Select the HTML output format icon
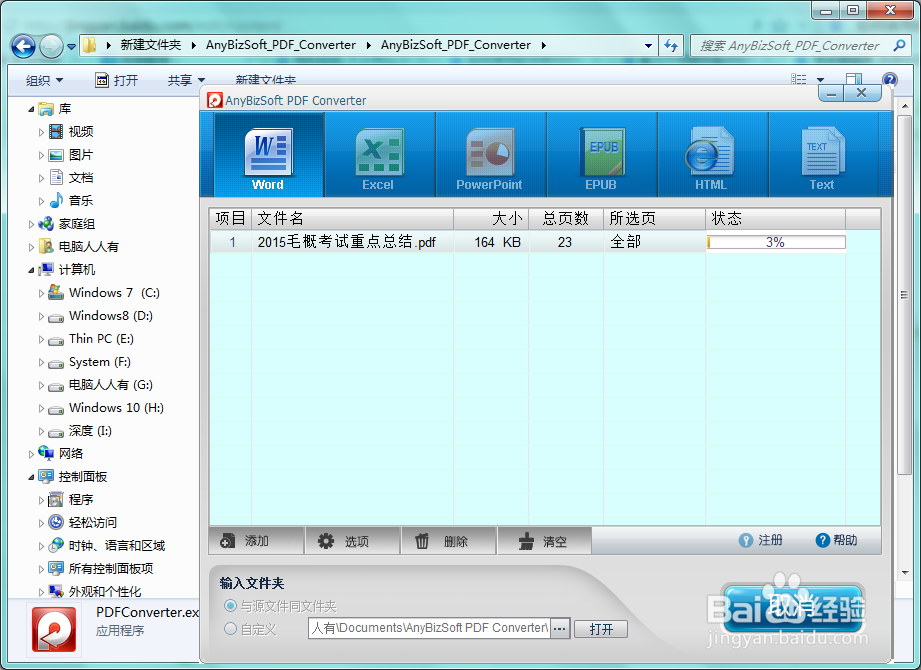Viewport: 921px width, 670px height. point(710,151)
